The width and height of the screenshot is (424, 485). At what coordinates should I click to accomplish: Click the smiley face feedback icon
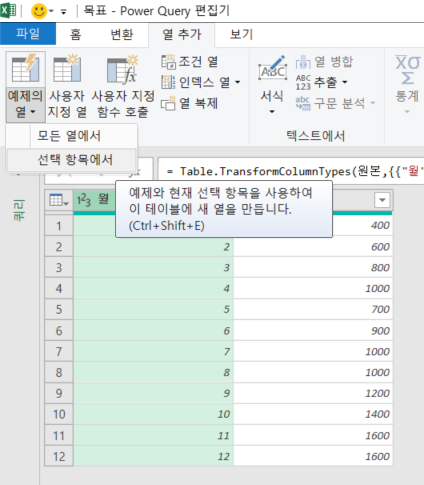pyautogui.click(x=39, y=11)
